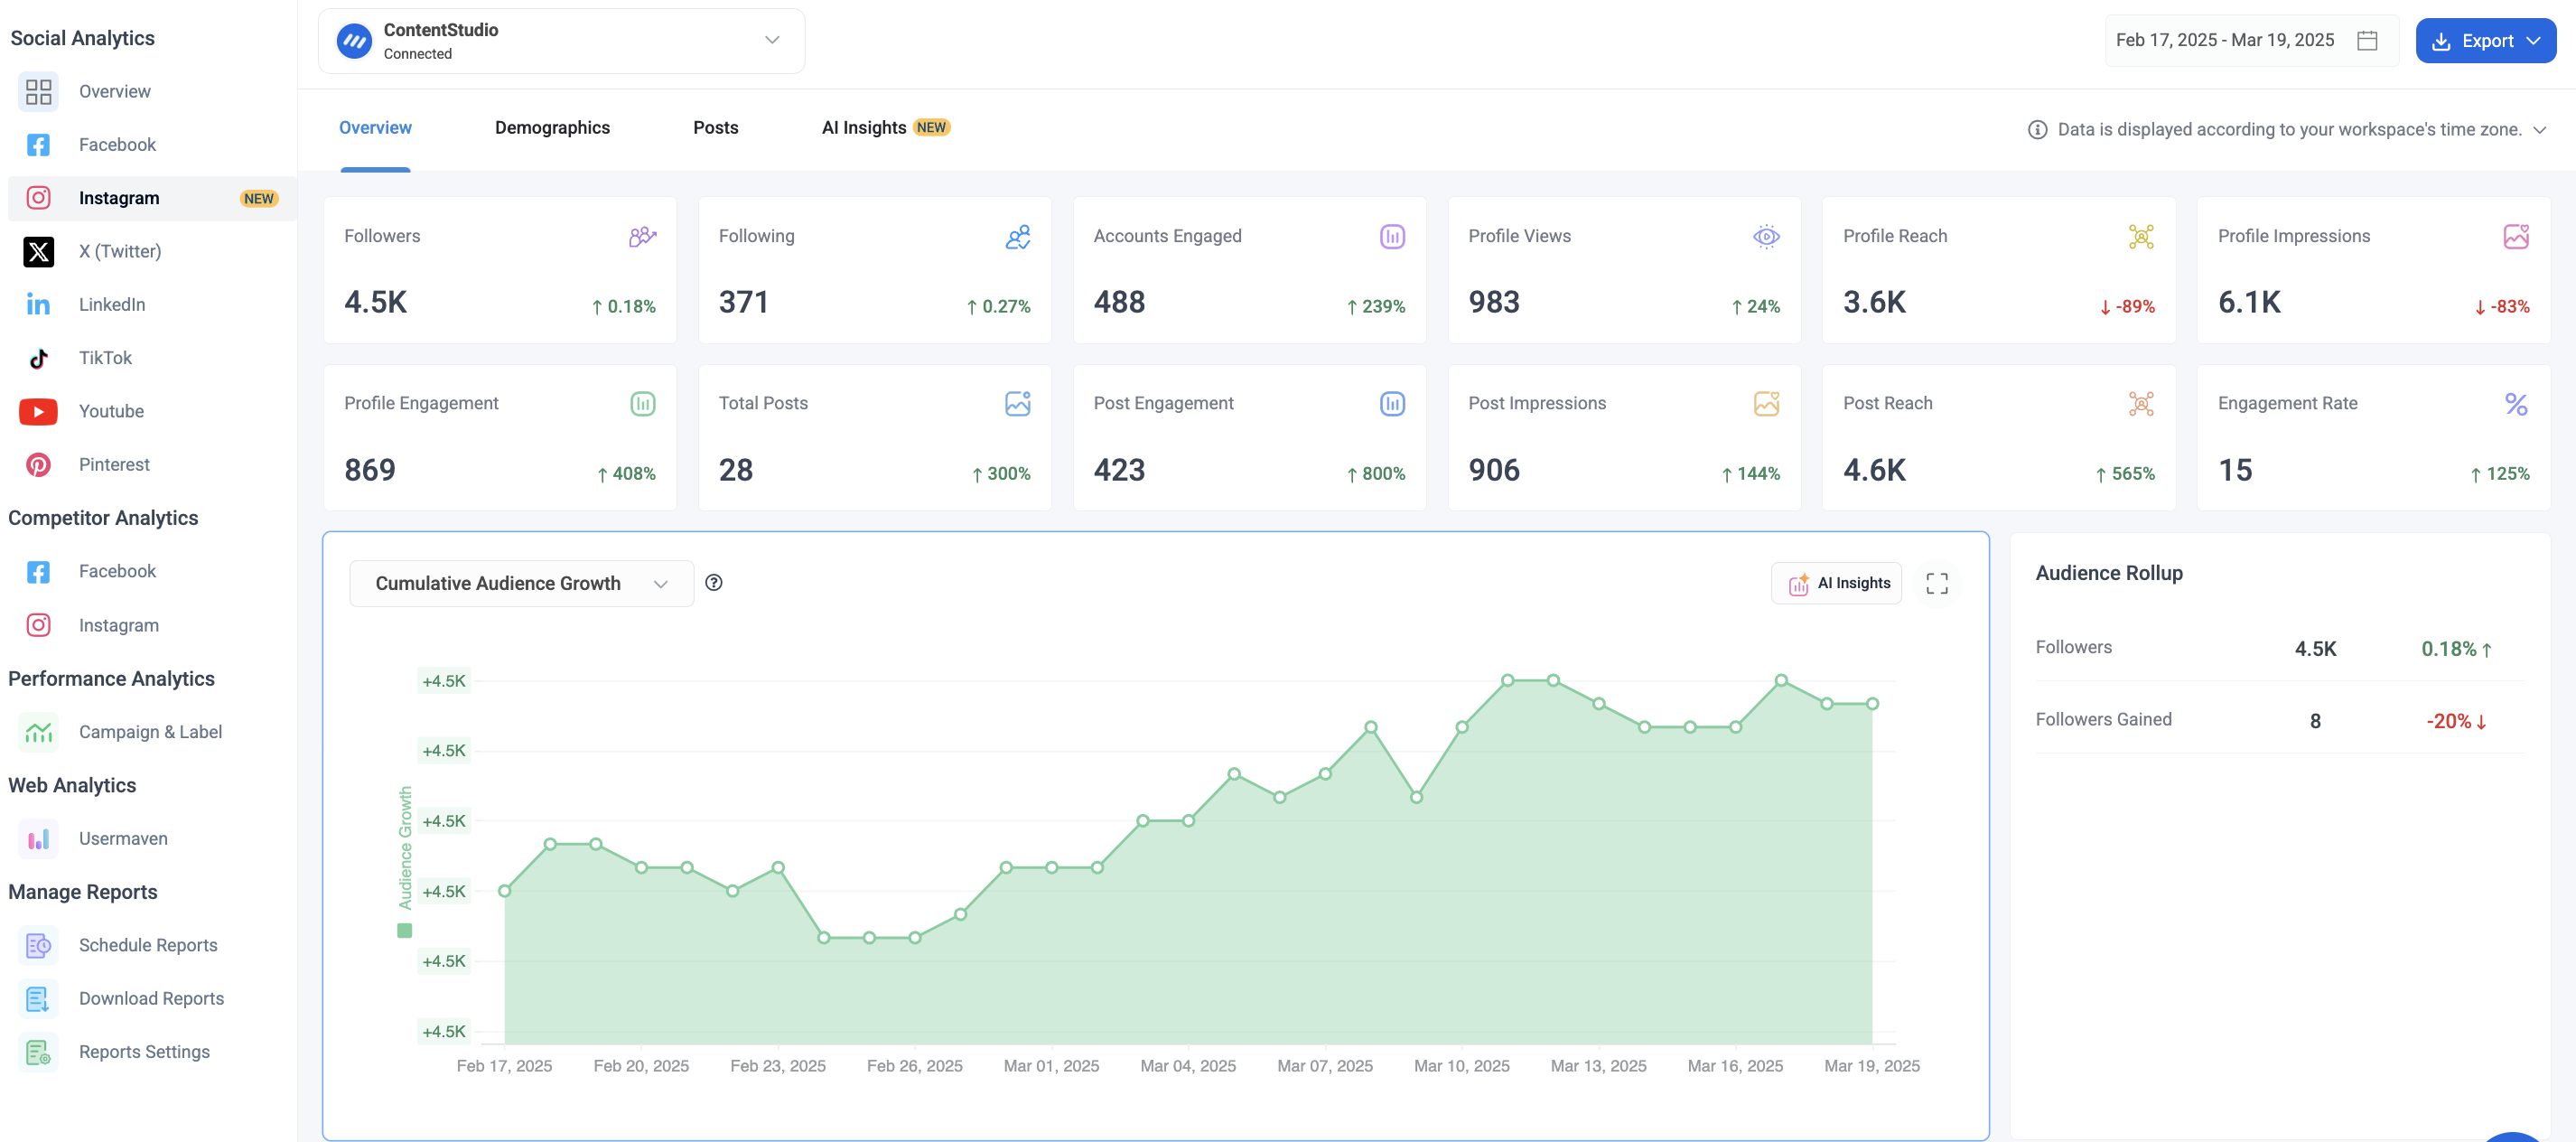
Task: Click the AI Insights chart button
Action: coord(1837,583)
